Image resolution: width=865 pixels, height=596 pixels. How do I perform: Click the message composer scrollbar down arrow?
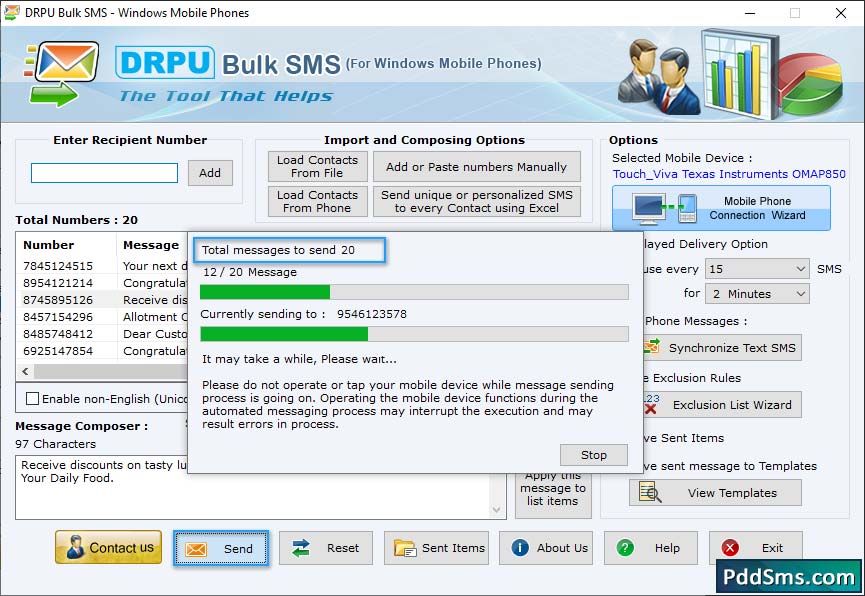pos(496,509)
